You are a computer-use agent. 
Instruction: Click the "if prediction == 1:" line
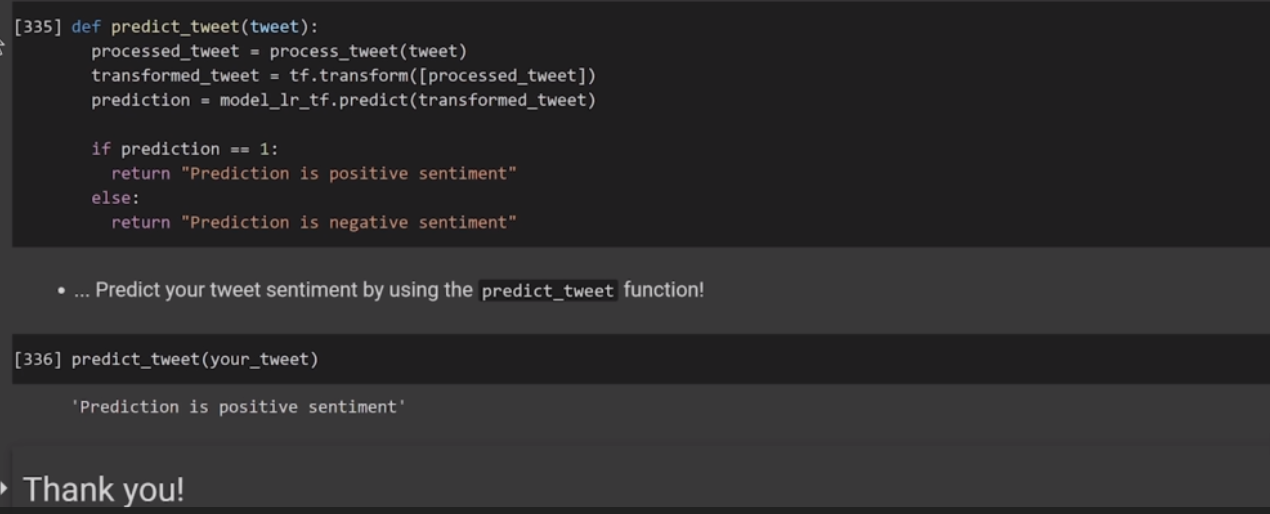point(185,149)
